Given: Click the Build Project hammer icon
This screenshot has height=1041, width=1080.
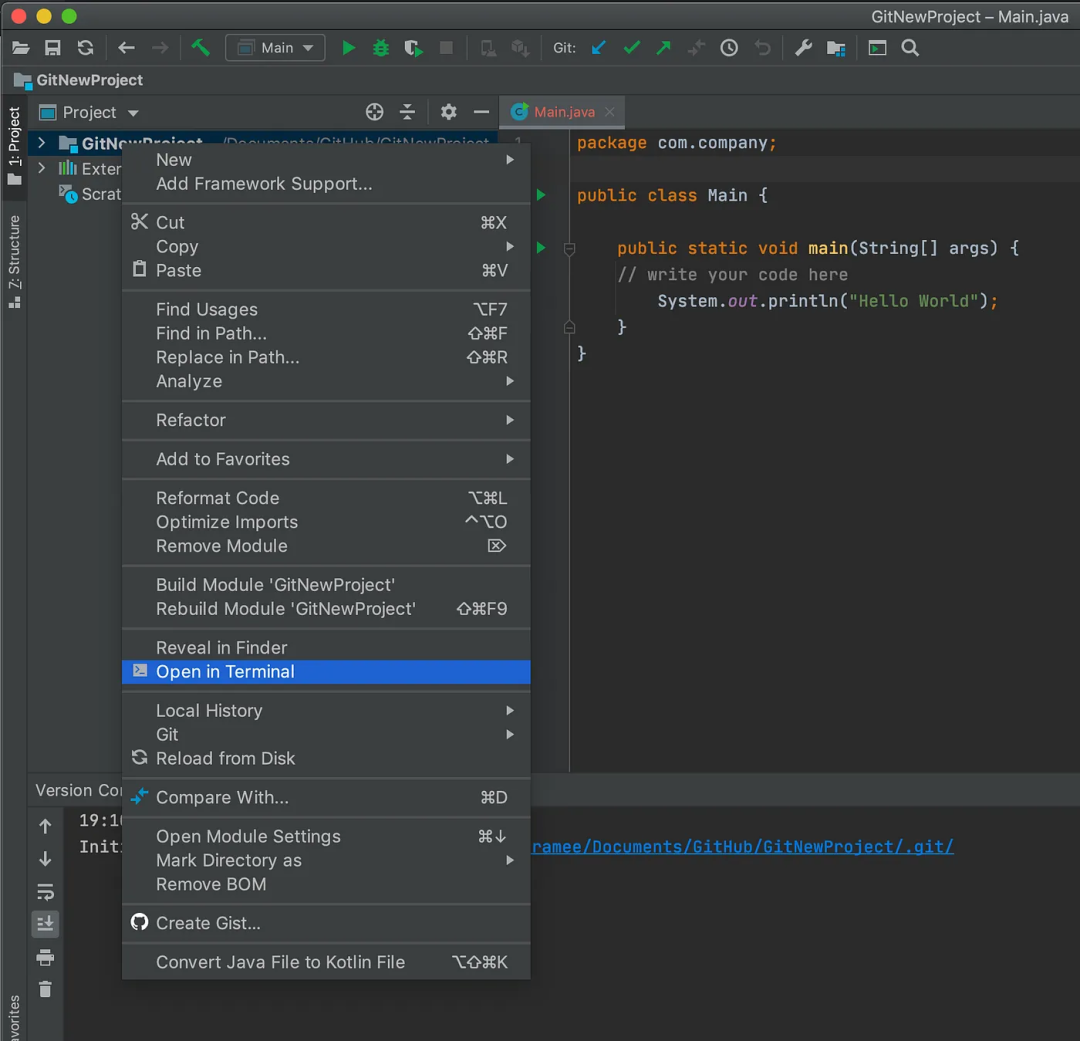Looking at the screenshot, I should [200, 48].
